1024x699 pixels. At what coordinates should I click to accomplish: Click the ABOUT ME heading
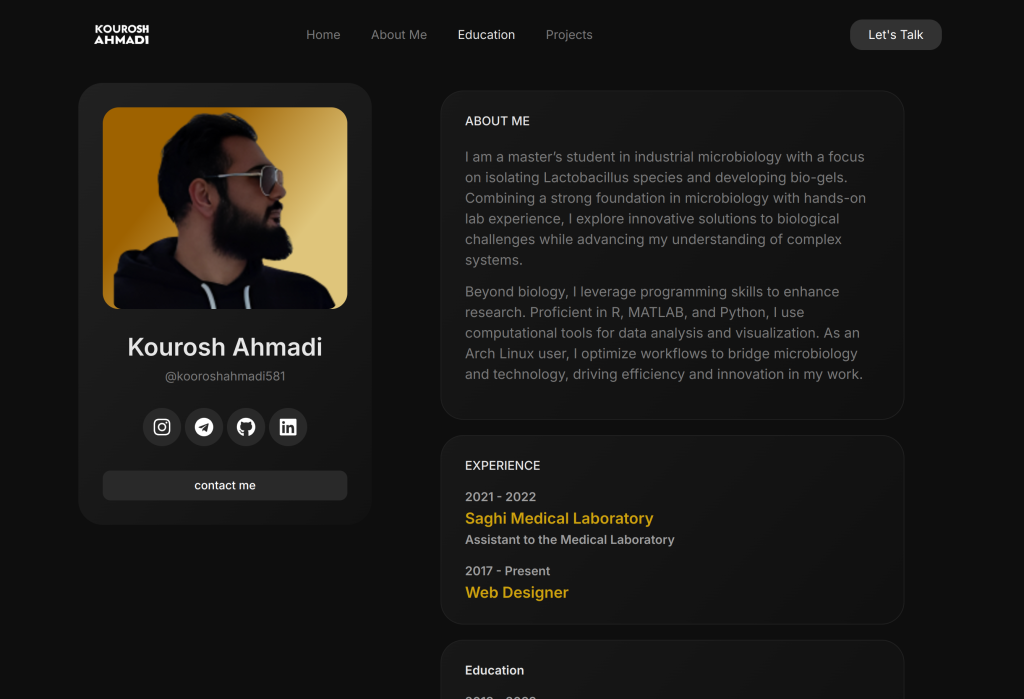click(497, 121)
